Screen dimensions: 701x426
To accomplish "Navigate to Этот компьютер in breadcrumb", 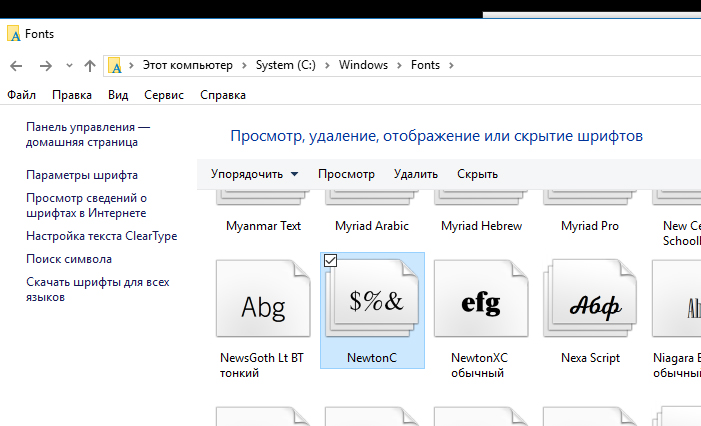I will coord(188,65).
